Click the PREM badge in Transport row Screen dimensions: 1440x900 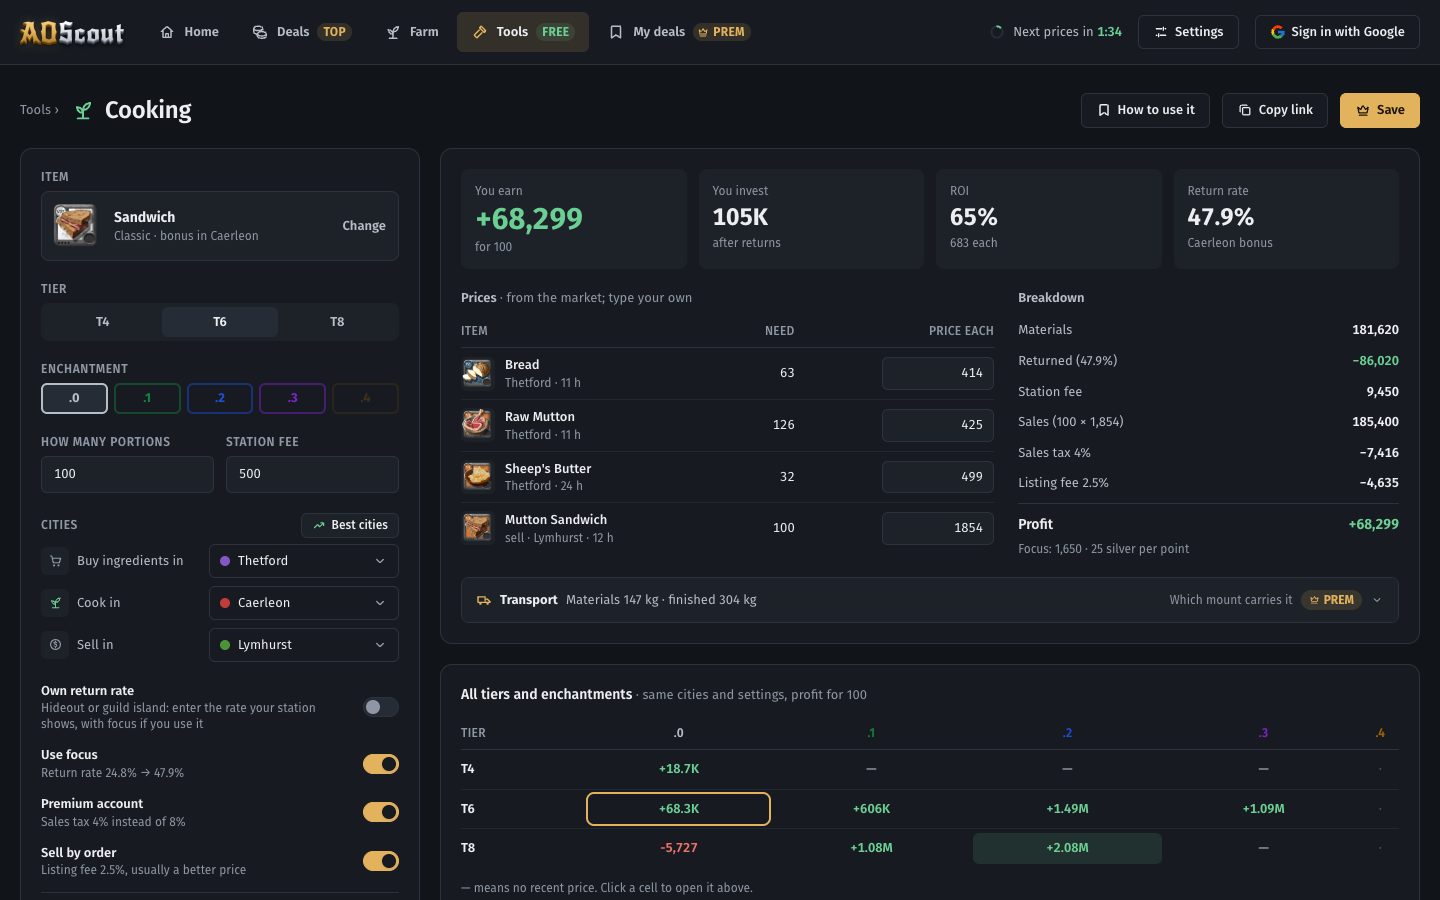click(1331, 600)
